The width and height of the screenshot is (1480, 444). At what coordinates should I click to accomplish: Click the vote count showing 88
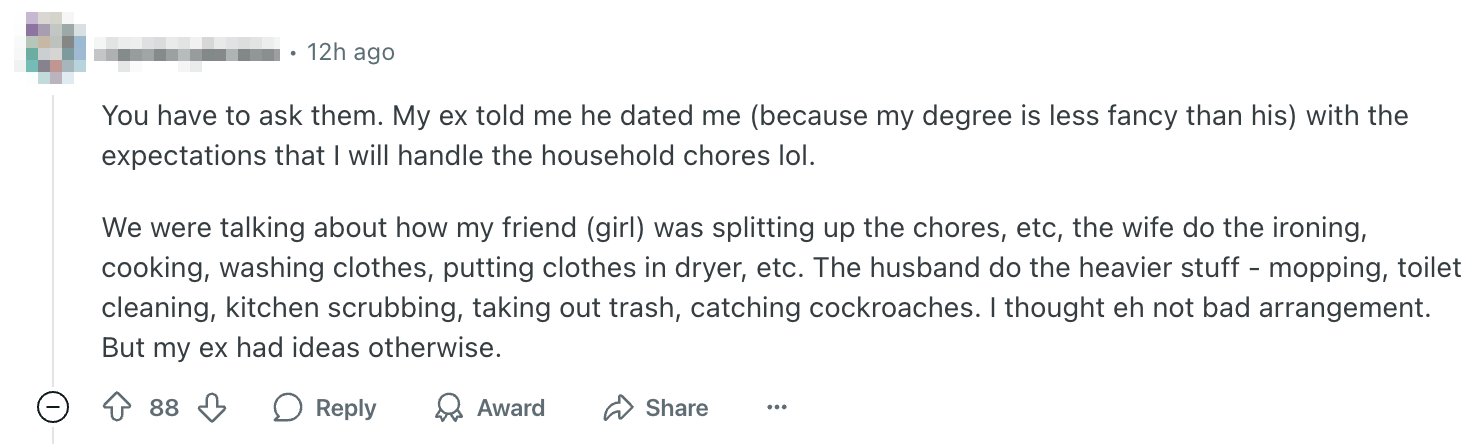(164, 408)
